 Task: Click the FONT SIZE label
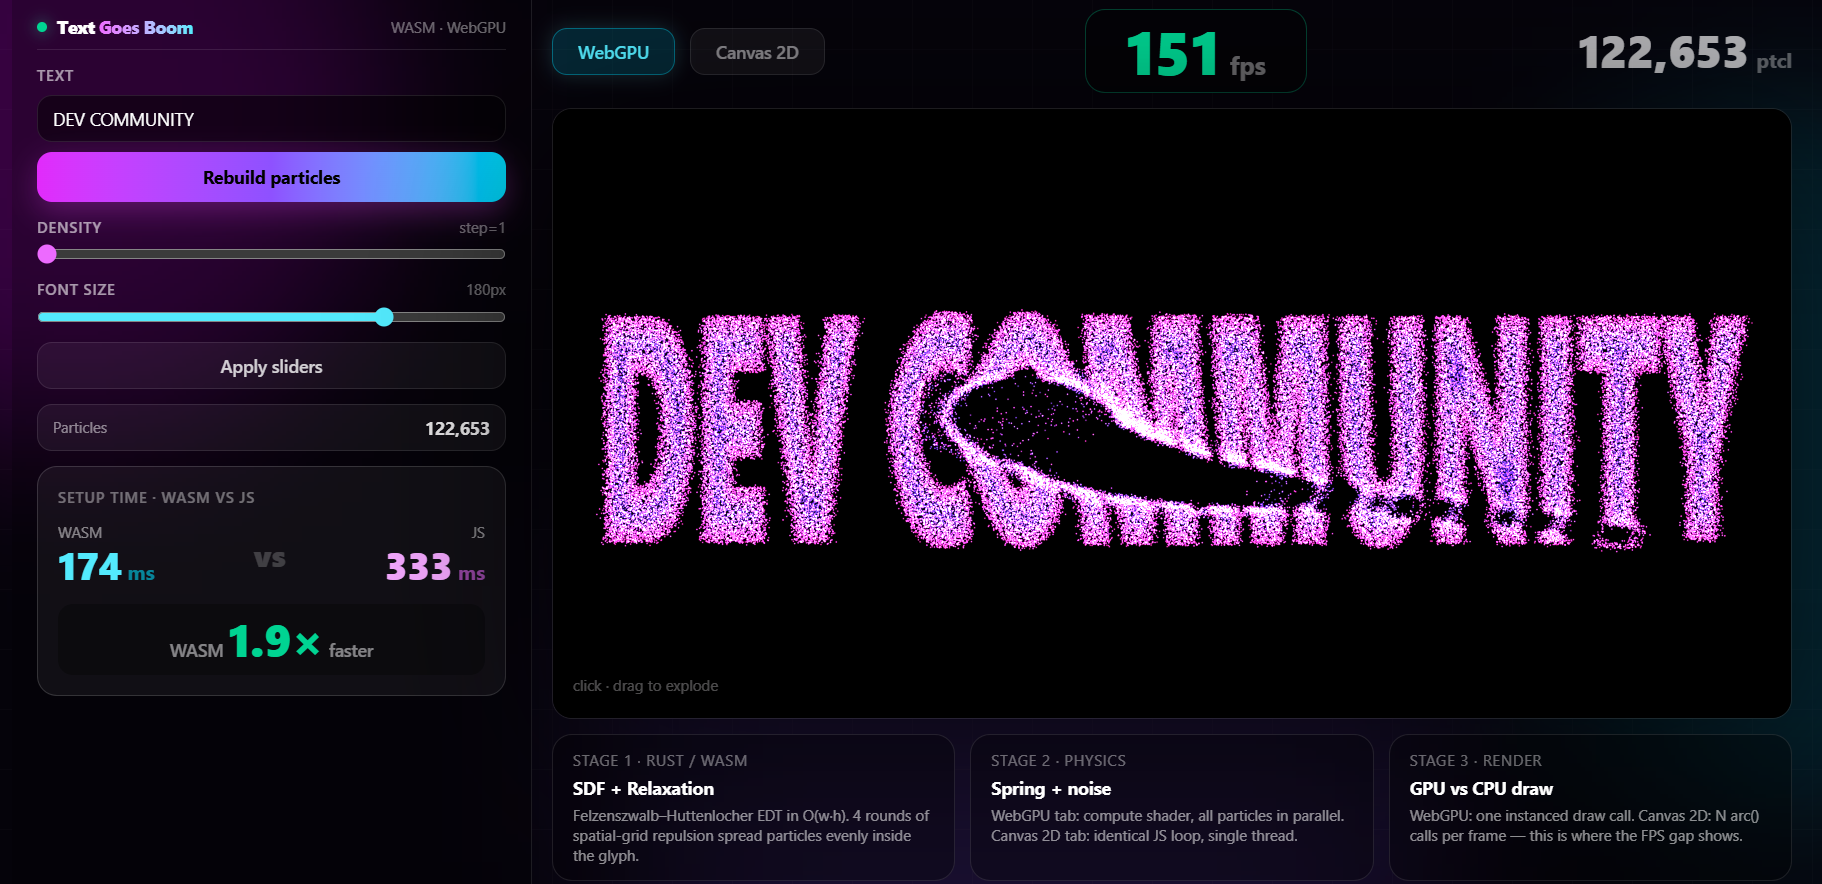(x=76, y=290)
